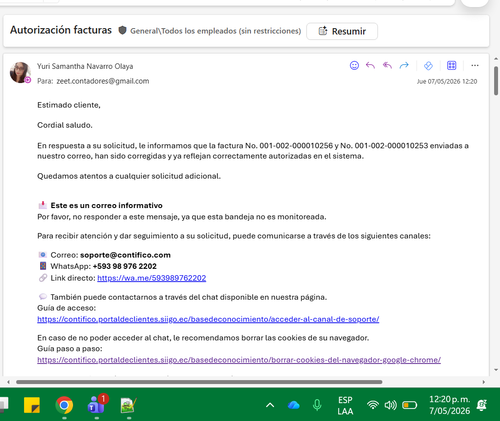
Task: Click the scroll down arrow of the message pane
Action: click(496, 370)
